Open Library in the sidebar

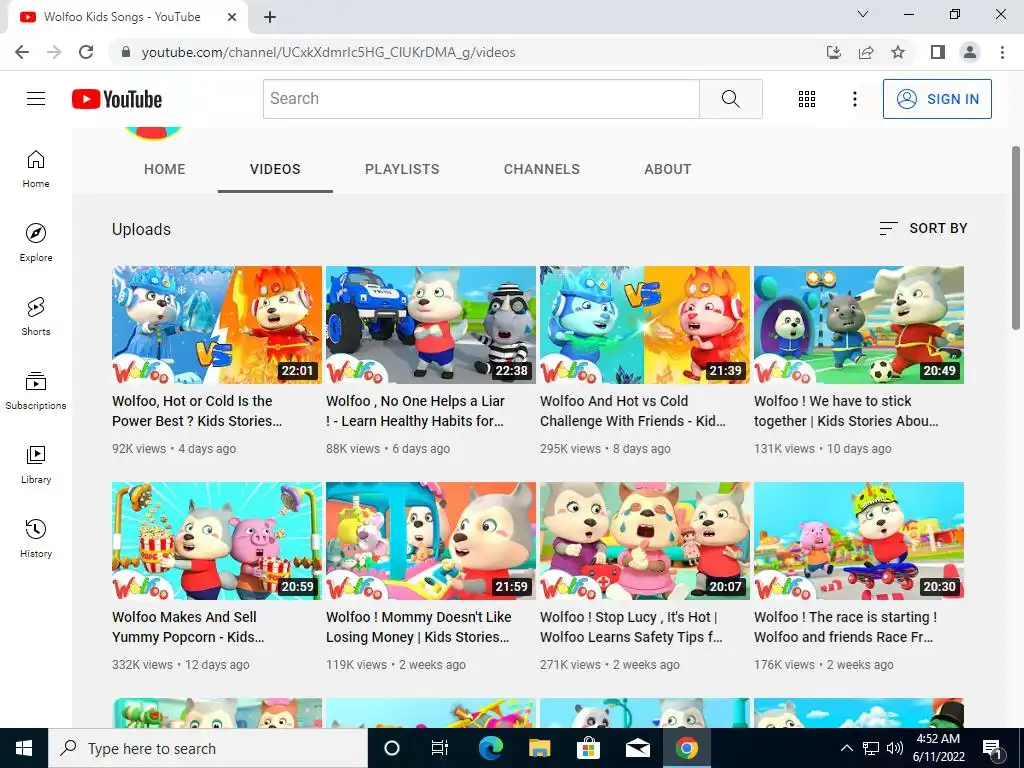click(x=36, y=465)
